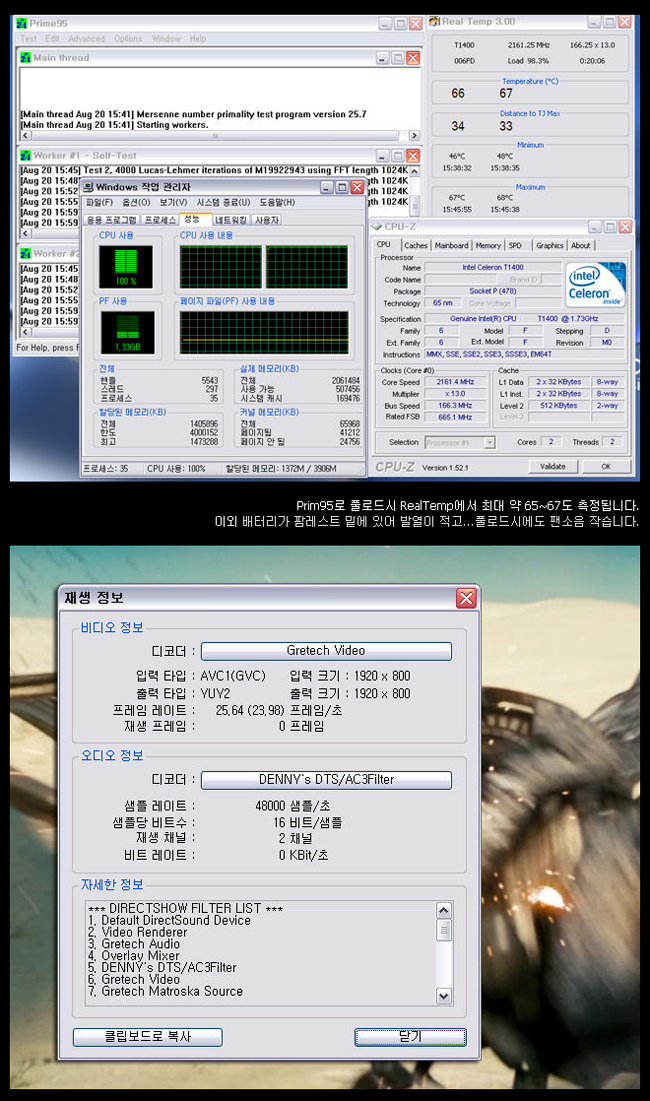
Task: Click the DENNY's DTS/AC3Filter decoder button
Action: point(326,779)
